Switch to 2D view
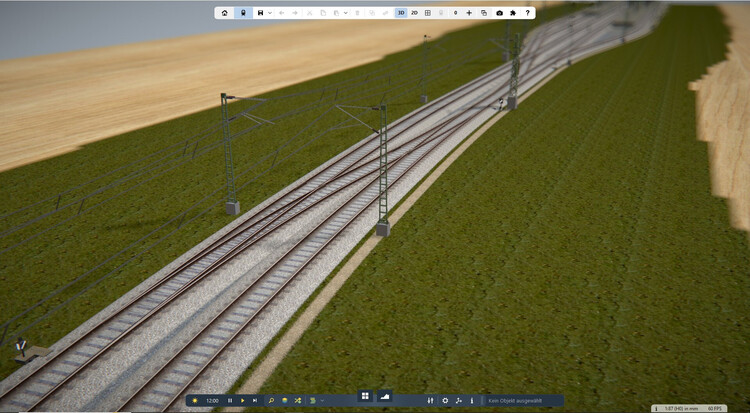 click(x=414, y=13)
